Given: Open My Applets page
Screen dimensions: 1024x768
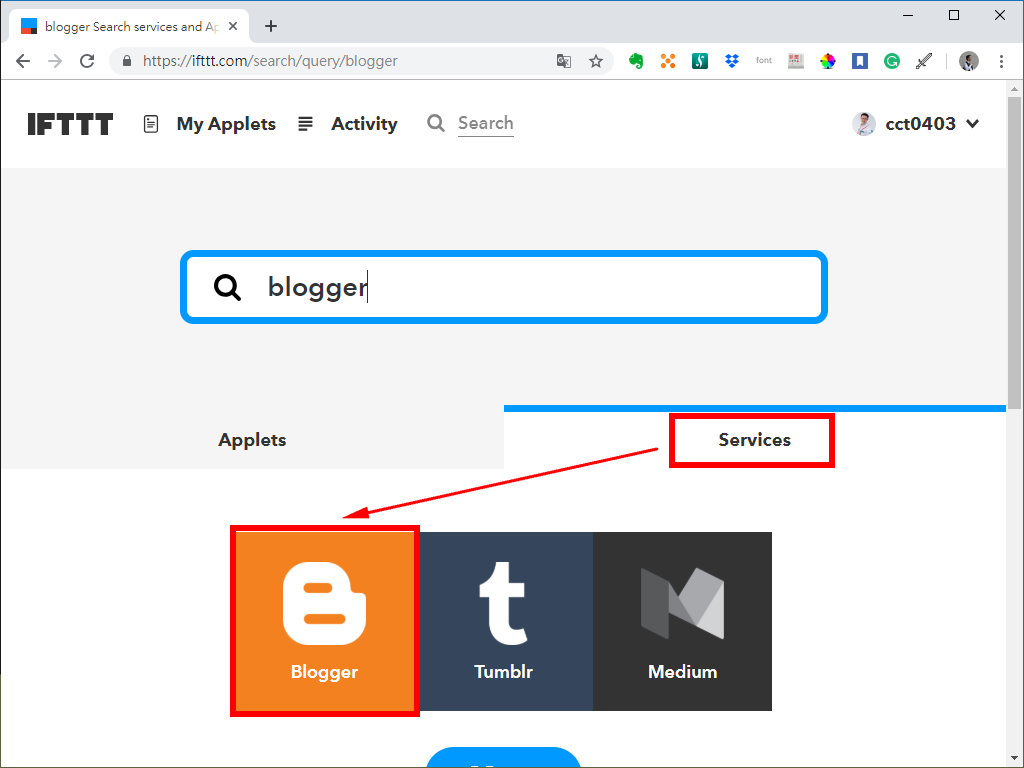Looking at the screenshot, I should (x=226, y=123).
